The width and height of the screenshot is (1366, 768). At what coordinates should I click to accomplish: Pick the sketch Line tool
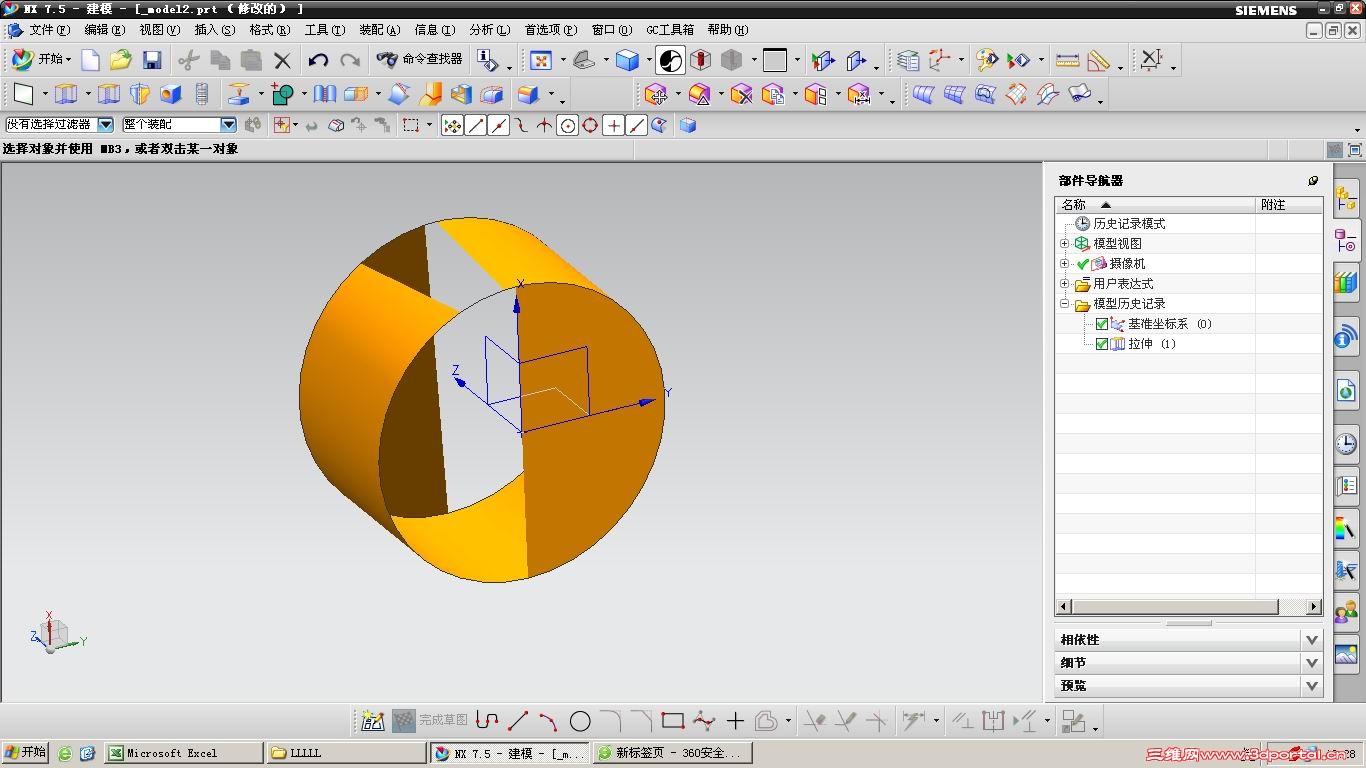pos(518,720)
